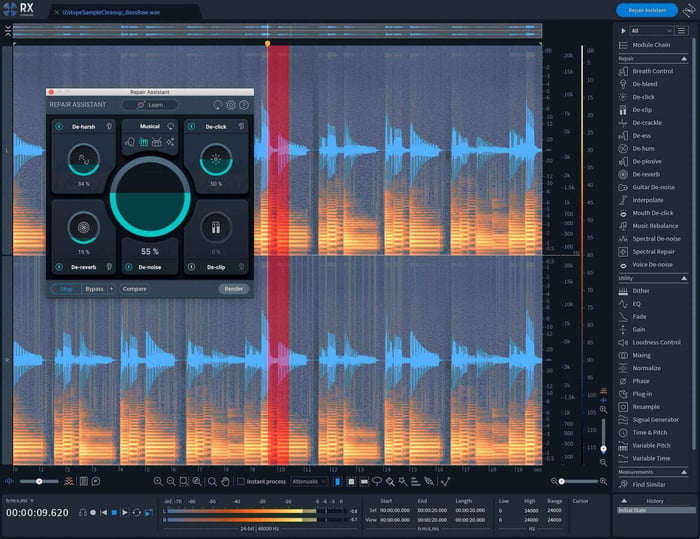
Task: Click the Render button
Action: click(x=233, y=289)
